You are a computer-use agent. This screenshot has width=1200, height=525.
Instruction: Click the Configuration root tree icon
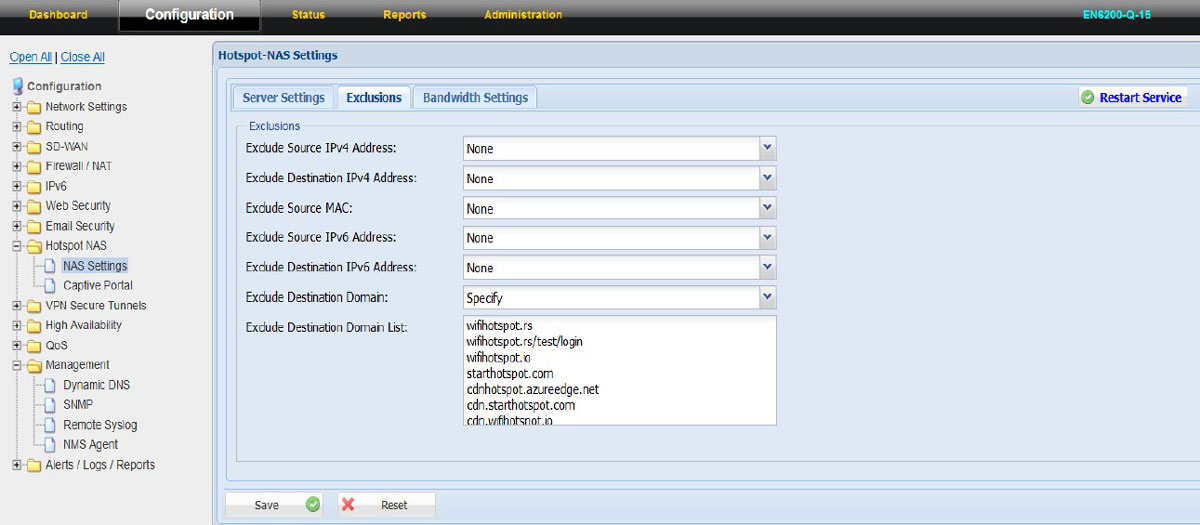17,86
